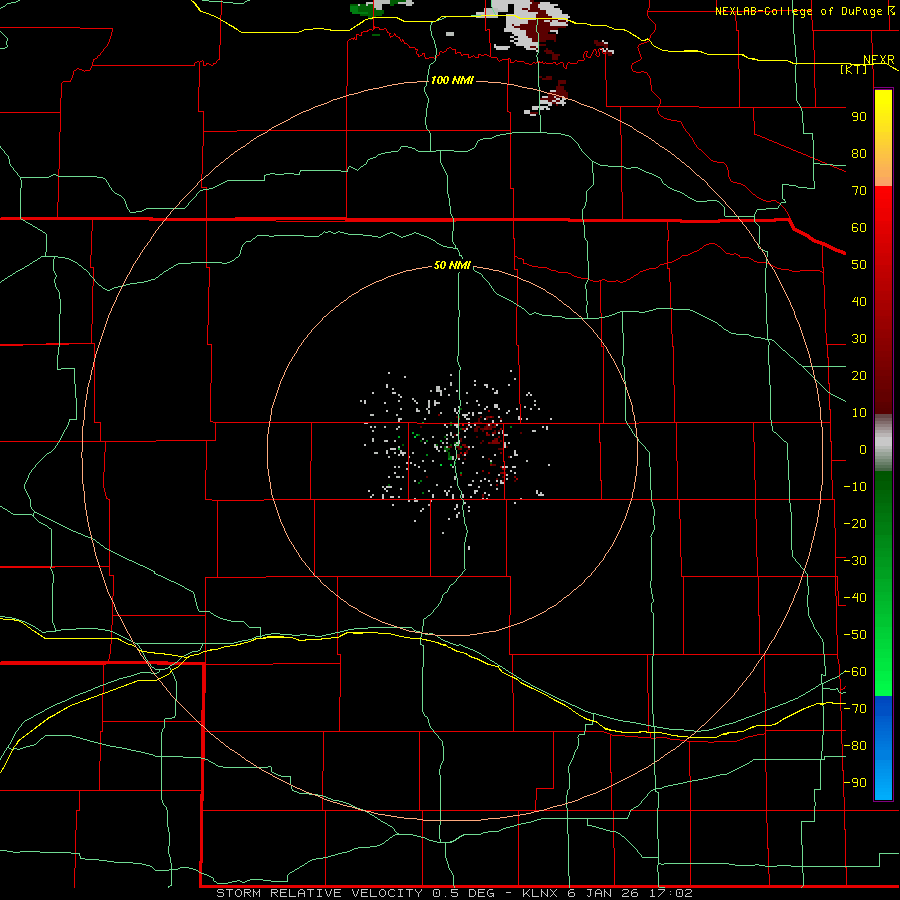This screenshot has width=900, height=900.
Task: Click the "80" value on the velocity scale
Action: 859,153
